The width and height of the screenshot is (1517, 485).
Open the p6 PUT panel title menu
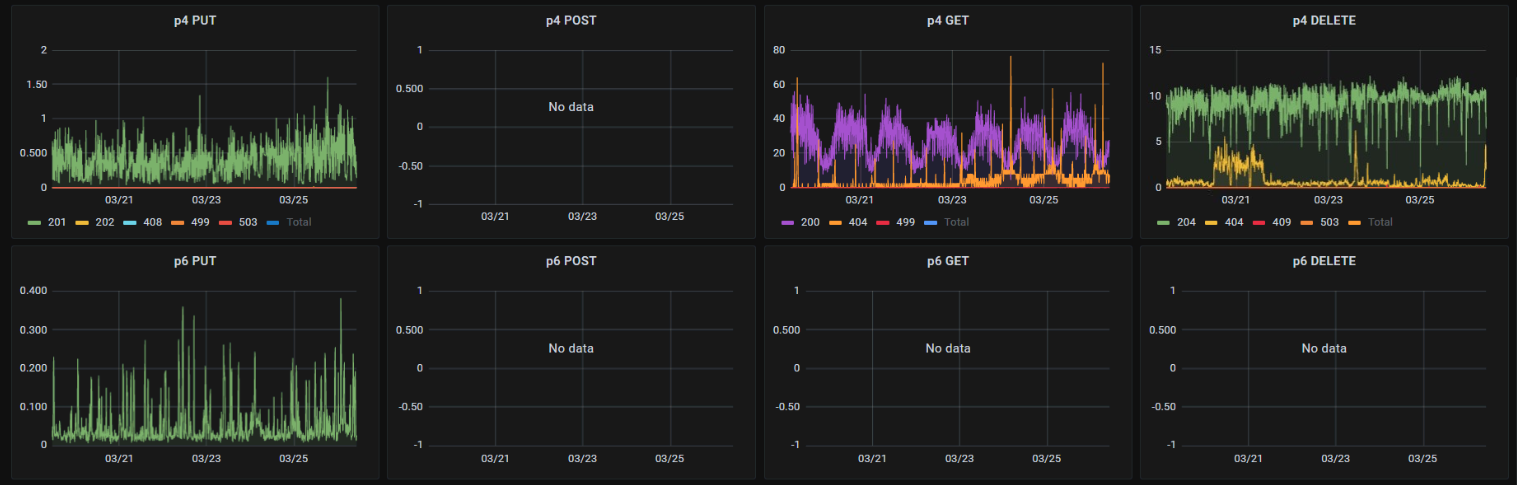click(195, 261)
